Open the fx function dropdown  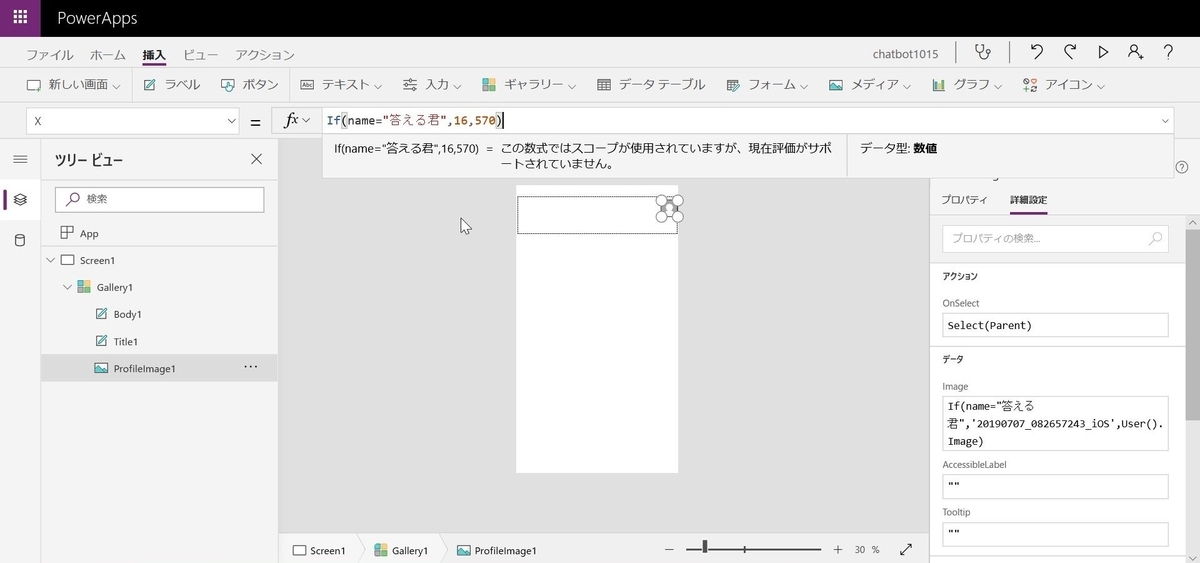pos(297,121)
